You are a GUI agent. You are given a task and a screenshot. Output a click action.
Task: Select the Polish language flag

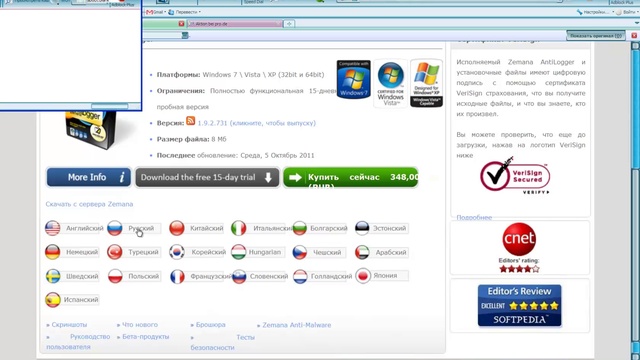pyautogui.click(x=115, y=276)
